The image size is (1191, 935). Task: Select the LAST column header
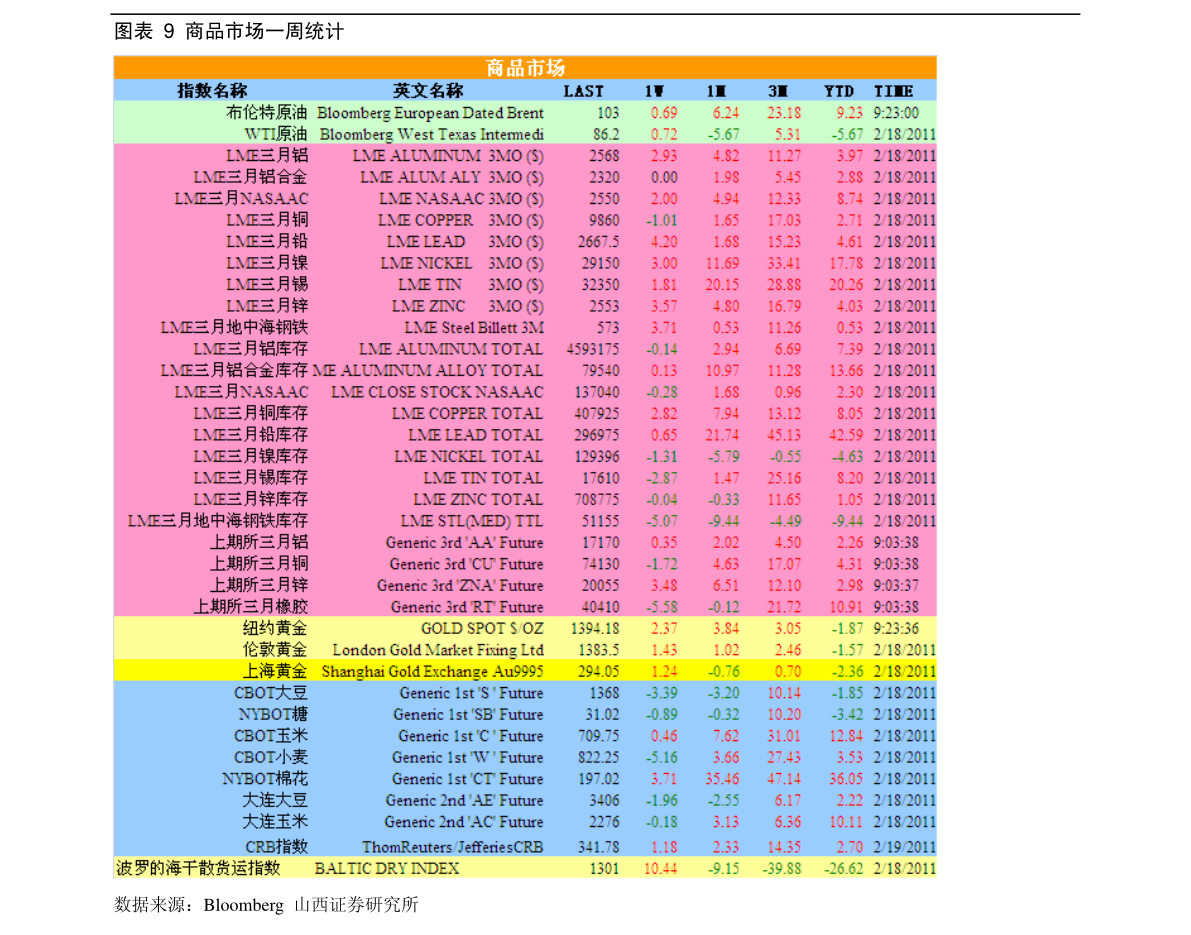pyautogui.click(x=584, y=91)
